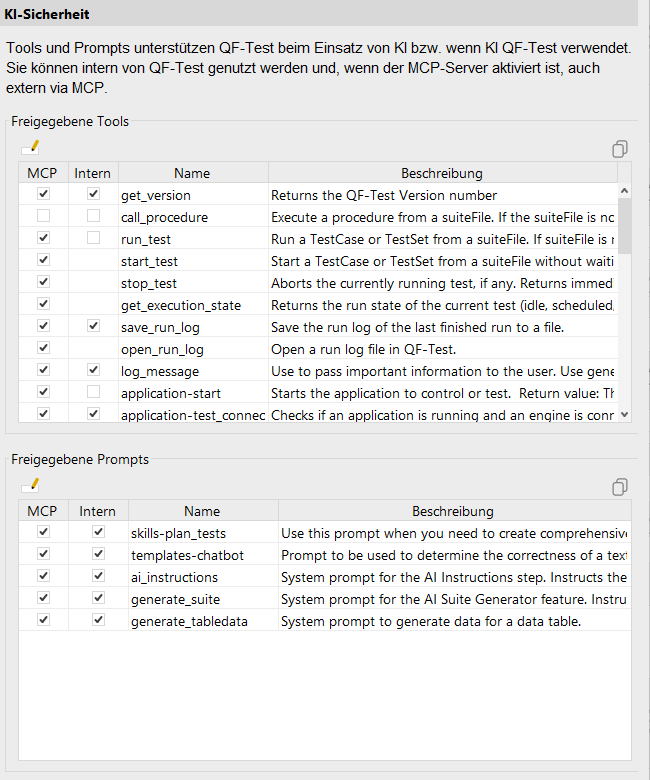
Task: Toggle Intern checkbox for get_version
Action: [x=93, y=194]
